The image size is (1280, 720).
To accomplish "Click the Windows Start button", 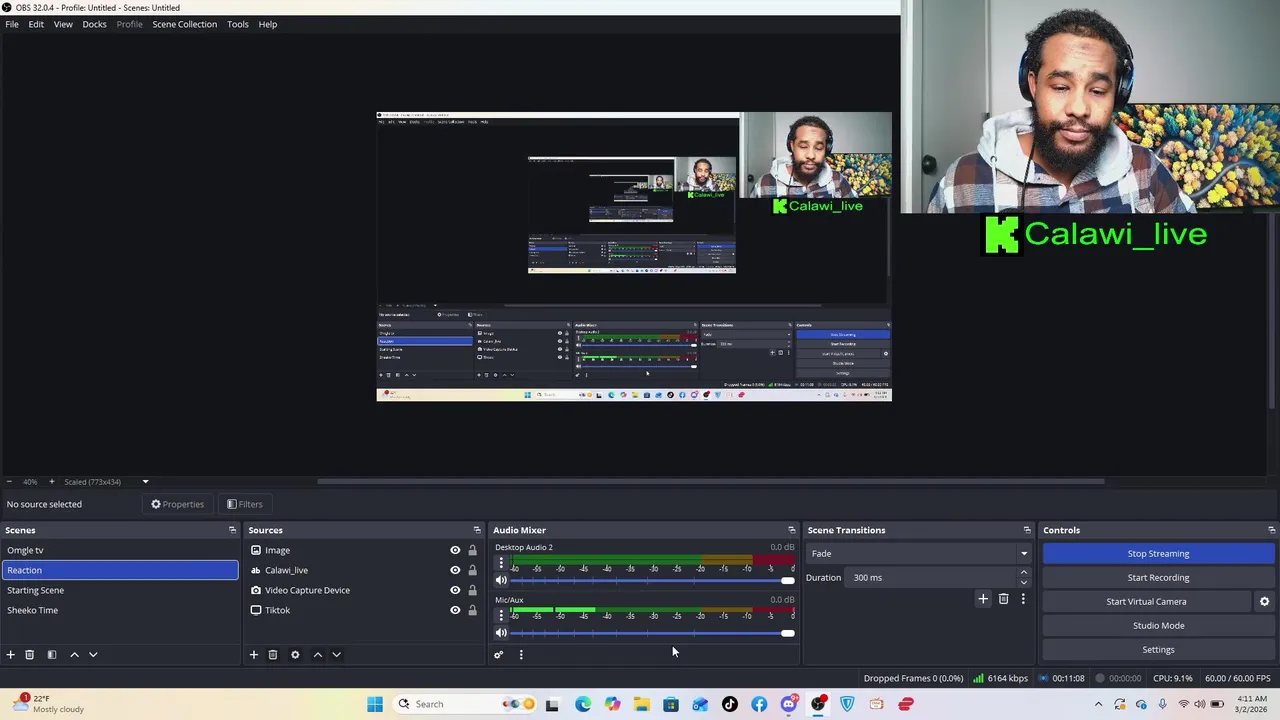I will tap(375, 704).
